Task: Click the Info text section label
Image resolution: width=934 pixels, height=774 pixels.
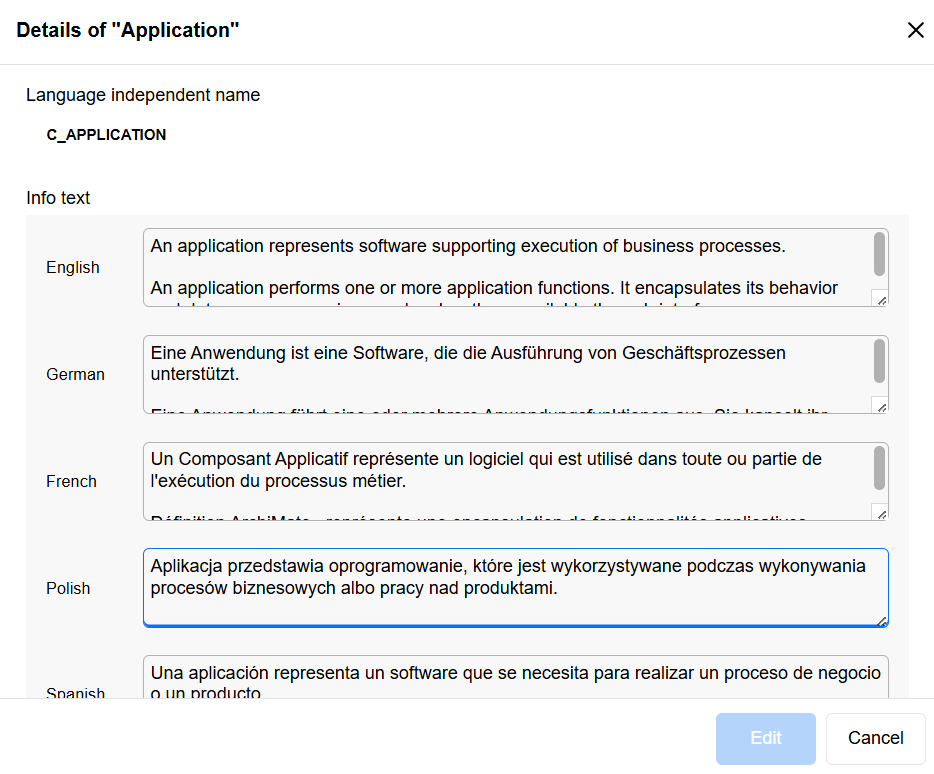Action: [x=58, y=198]
